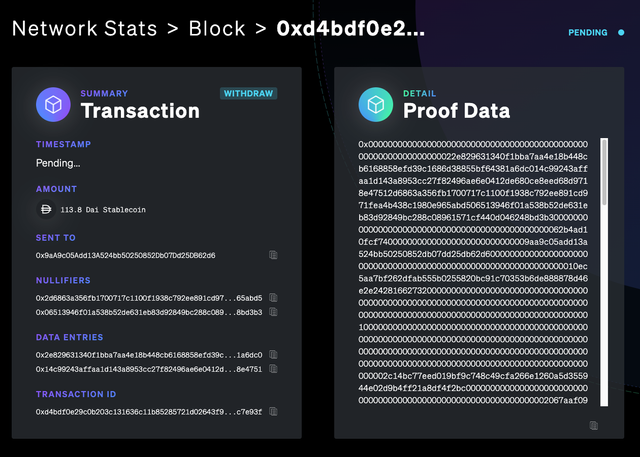Go to Network Stats breadcrumb
This screenshot has width=640, height=457.
coord(84,29)
